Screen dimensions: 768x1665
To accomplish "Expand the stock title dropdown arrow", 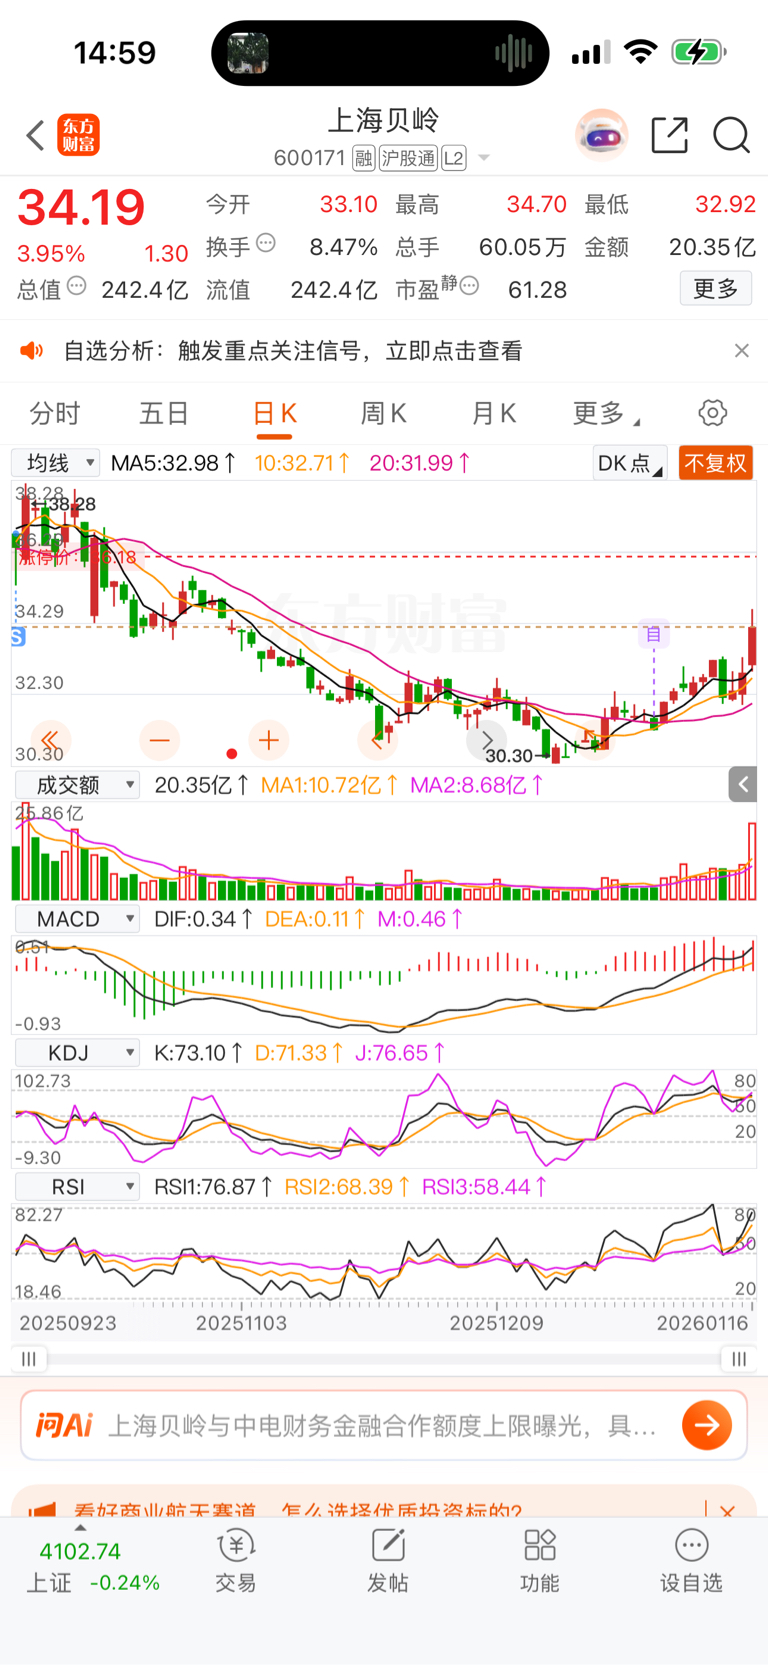I will (x=484, y=158).
